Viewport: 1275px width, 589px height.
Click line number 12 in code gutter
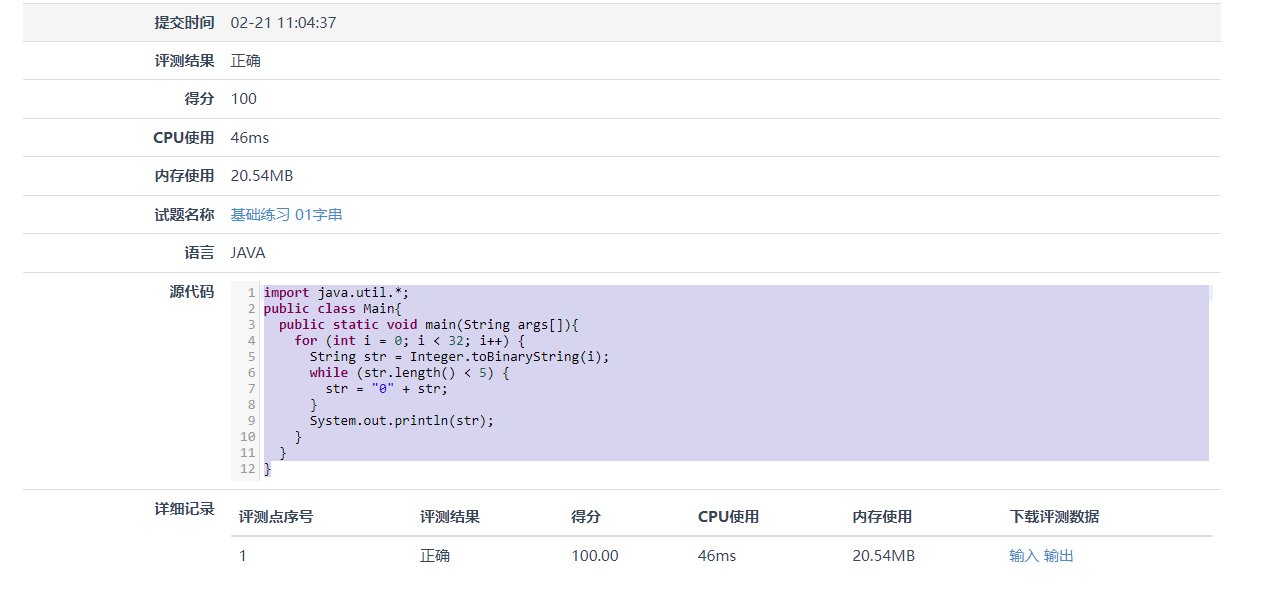[248, 469]
